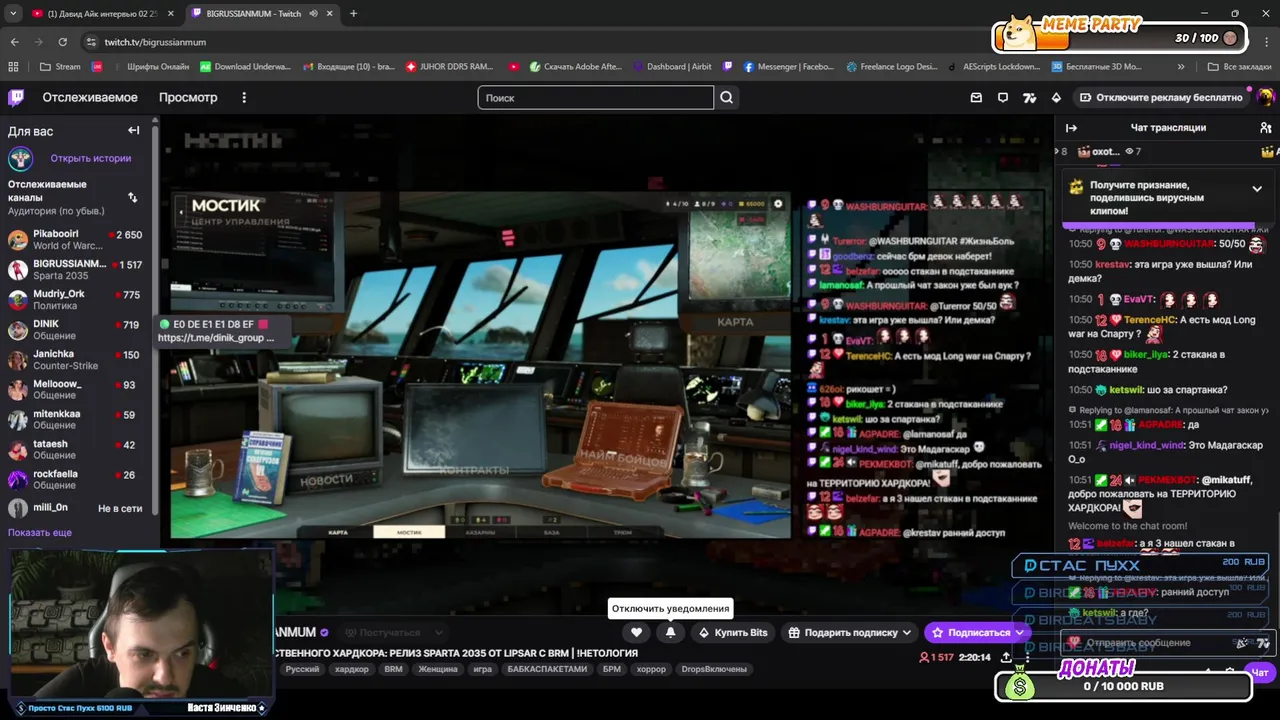
Task: Open mitenkkaa channel in sidebar
Action: coord(76,419)
